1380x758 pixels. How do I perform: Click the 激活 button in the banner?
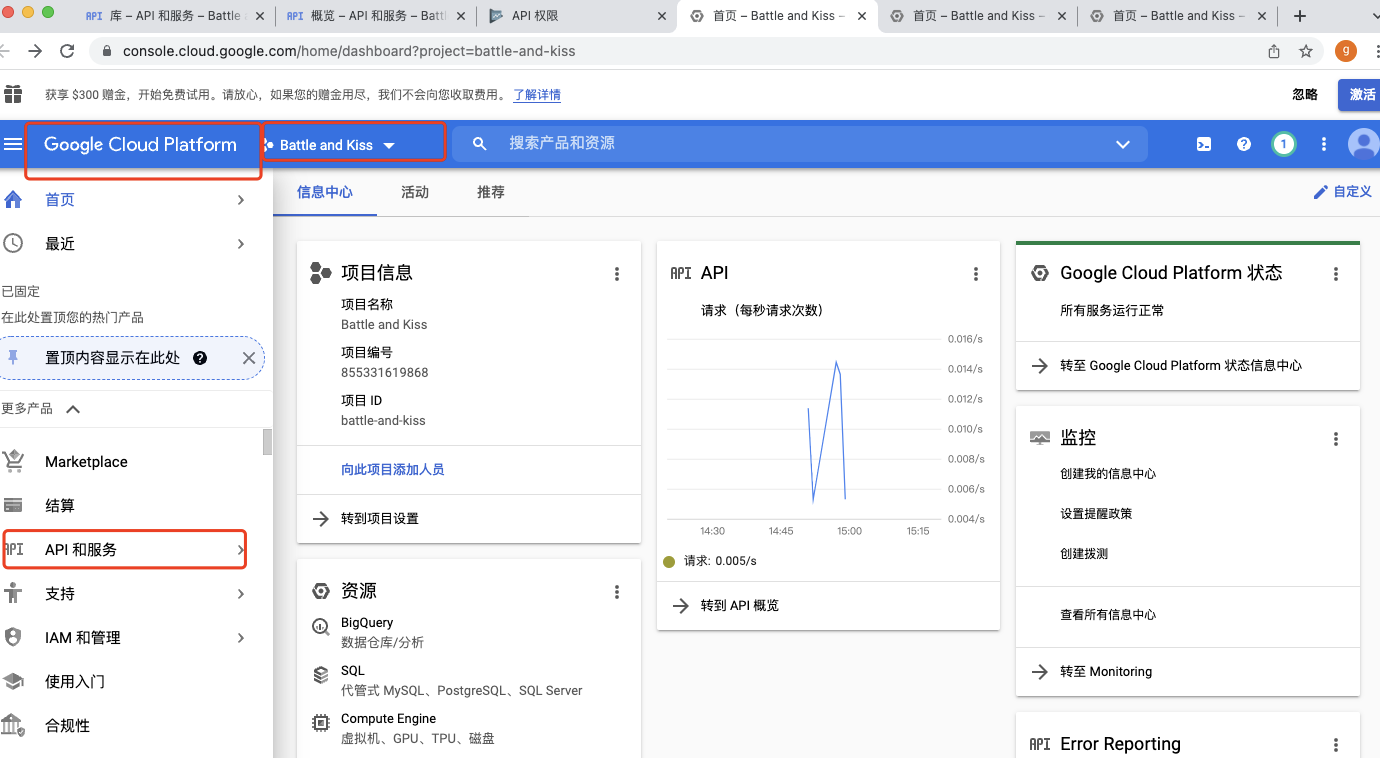pyautogui.click(x=1362, y=95)
